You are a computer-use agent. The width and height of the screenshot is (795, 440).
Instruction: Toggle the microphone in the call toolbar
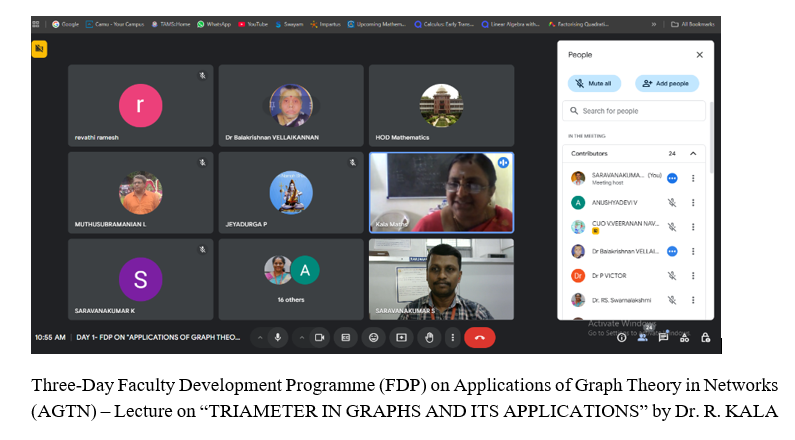pos(278,338)
